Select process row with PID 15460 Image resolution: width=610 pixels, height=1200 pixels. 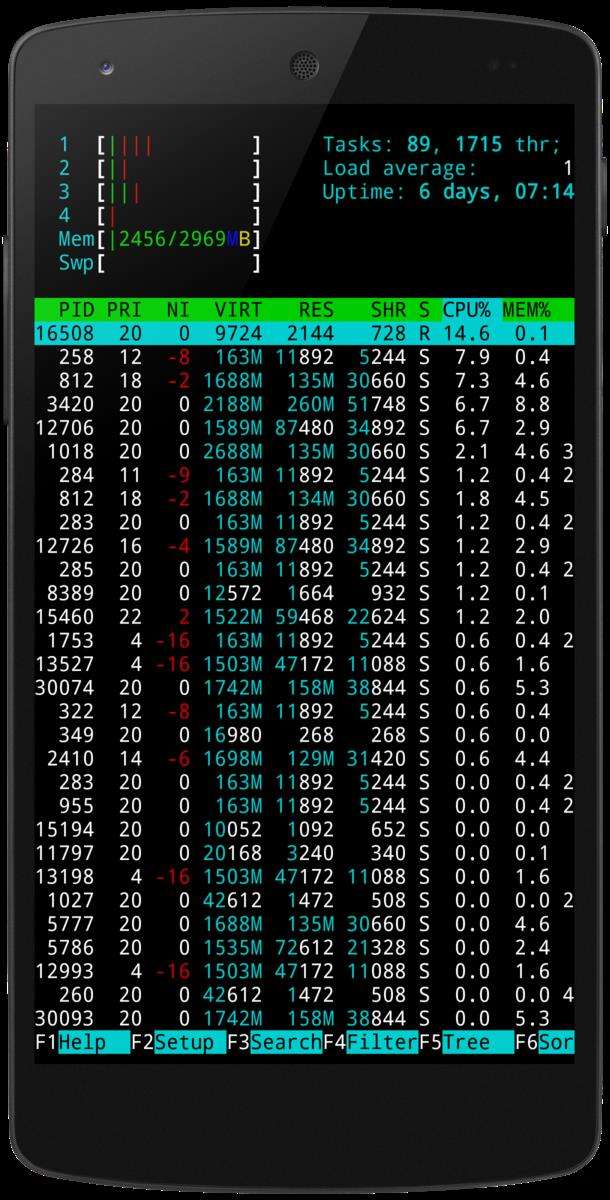coord(305,618)
